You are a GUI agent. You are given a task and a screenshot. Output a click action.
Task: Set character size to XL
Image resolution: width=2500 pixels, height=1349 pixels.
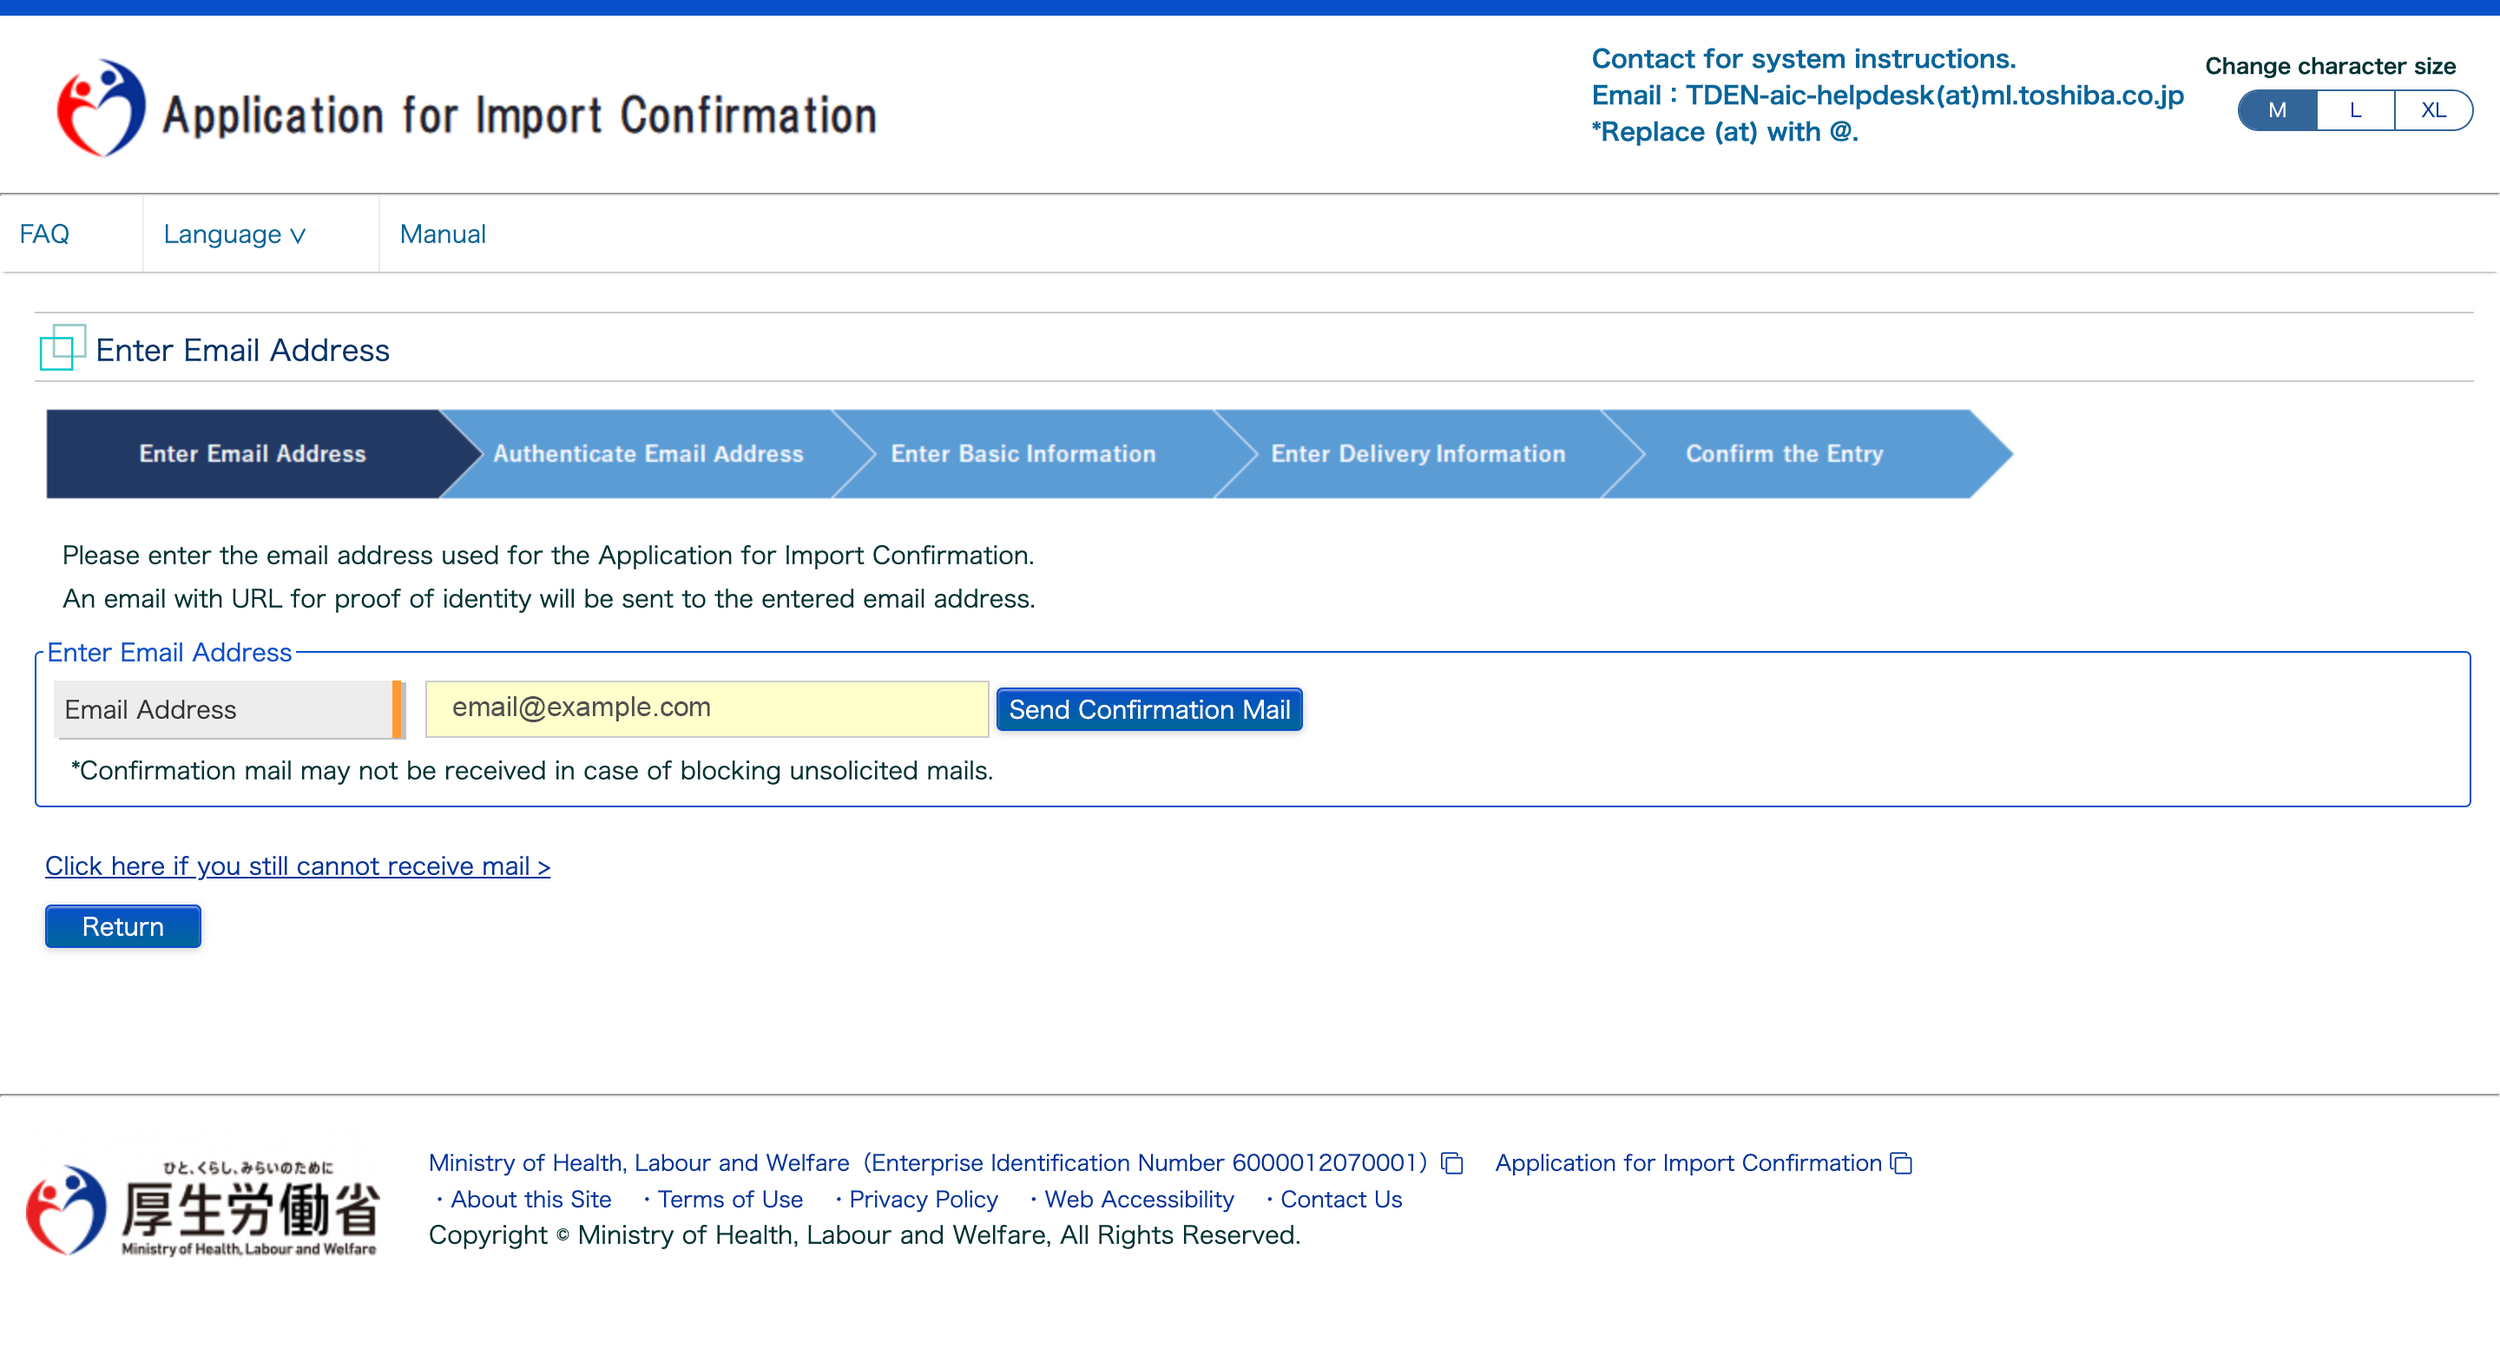[x=2433, y=110]
